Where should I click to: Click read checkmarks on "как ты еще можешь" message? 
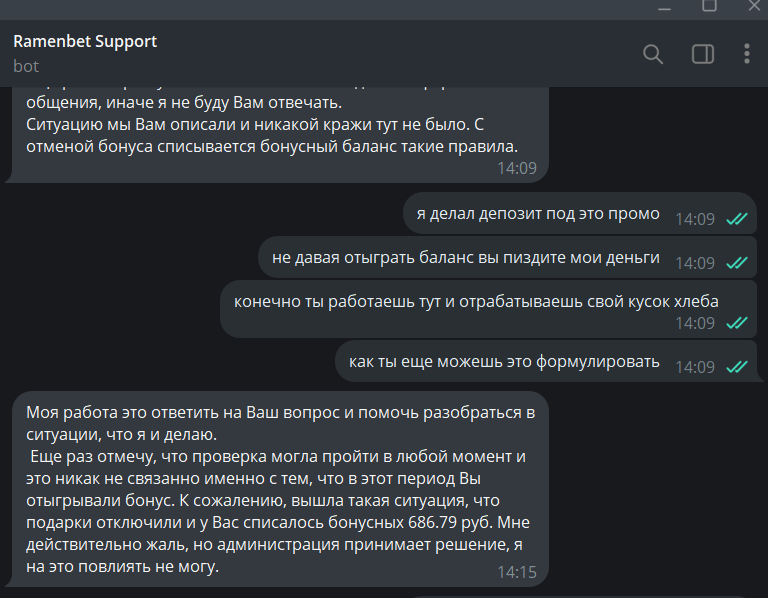(x=737, y=367)
